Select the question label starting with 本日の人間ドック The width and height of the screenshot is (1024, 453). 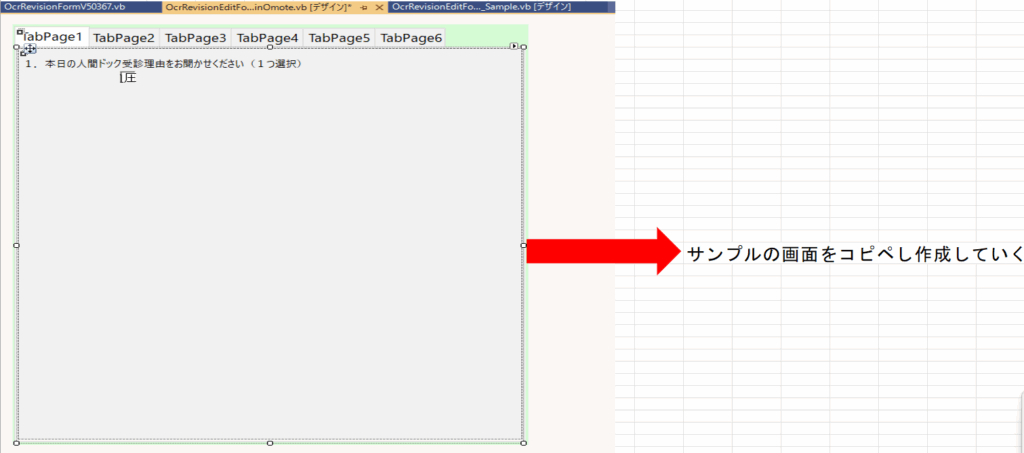[x=163, y=64]
